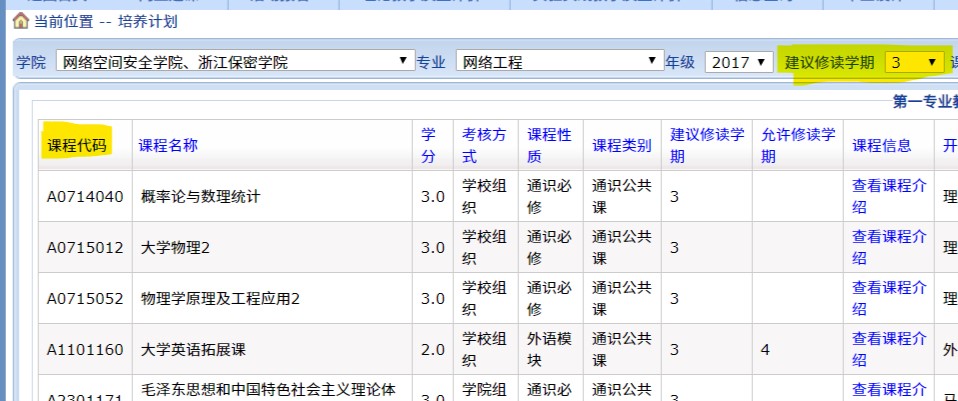The width and height of the screenshot is (958, 401).
Task: Open the 建议修读学期 dropdown showing 3
Action: tap(914, 62)
